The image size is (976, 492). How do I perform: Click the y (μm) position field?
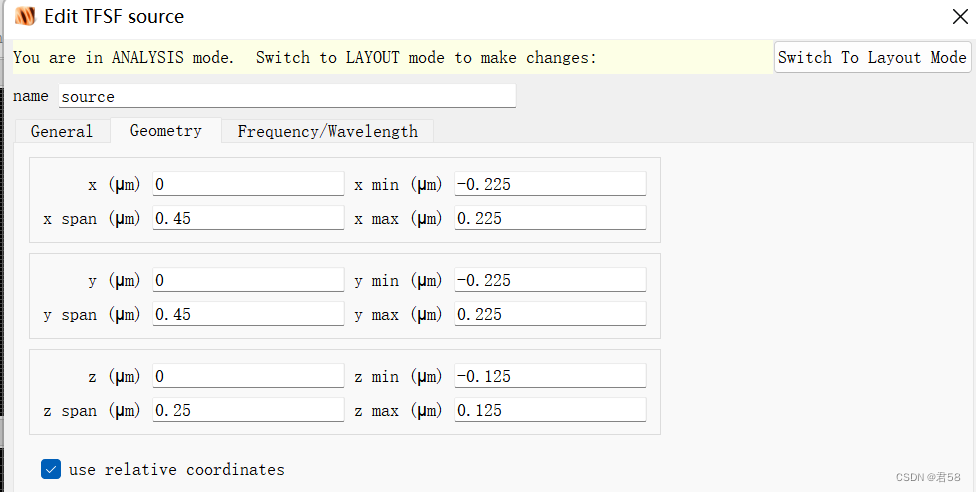[x=248, y=280]
